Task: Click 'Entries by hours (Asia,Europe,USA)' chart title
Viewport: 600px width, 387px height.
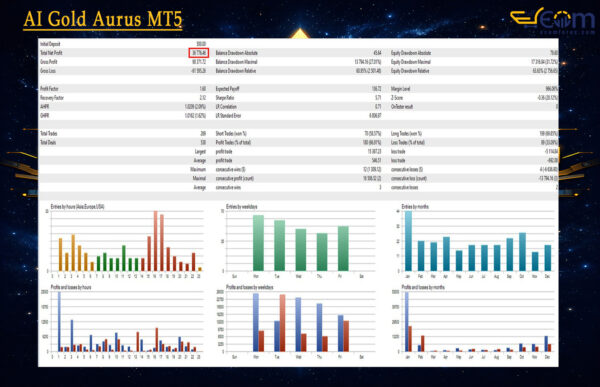Action: [77, 207]
